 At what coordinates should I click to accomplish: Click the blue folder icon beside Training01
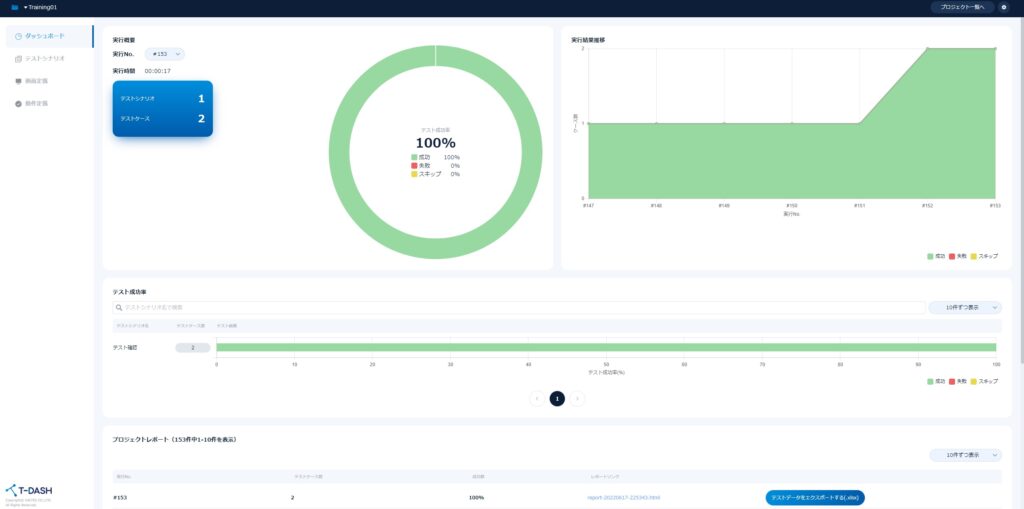pyautogui.click(x=14, y=7)
